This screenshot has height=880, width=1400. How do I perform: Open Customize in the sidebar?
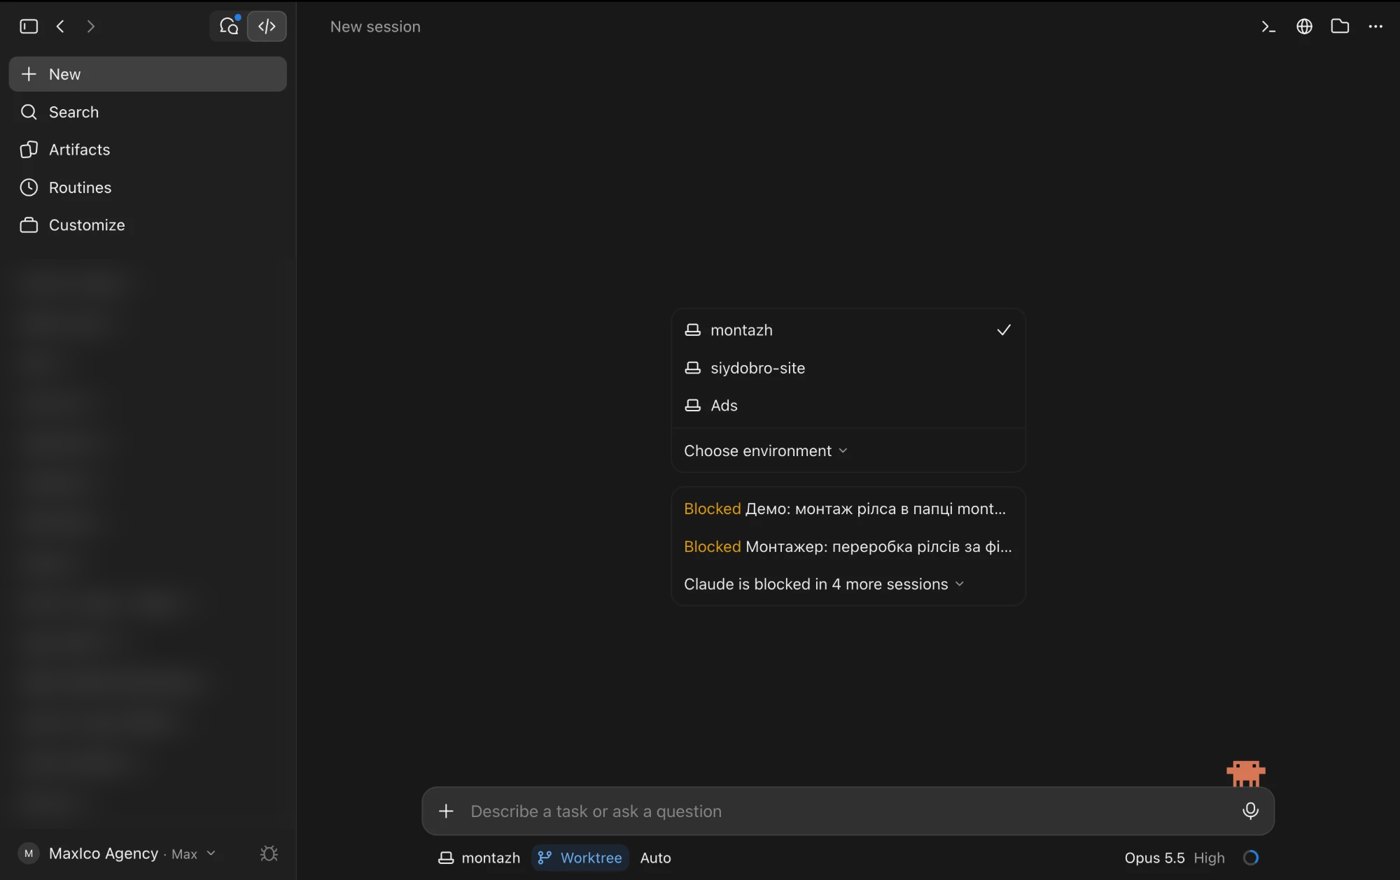[x=148, y=225]
